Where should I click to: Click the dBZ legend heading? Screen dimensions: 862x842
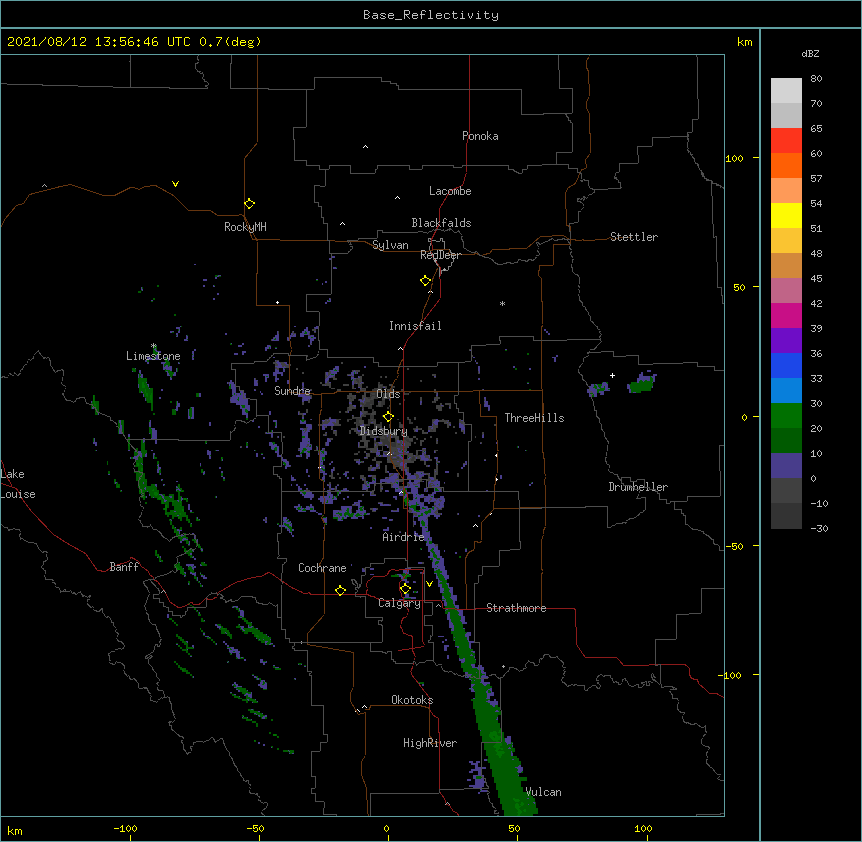tap(810, 53)
